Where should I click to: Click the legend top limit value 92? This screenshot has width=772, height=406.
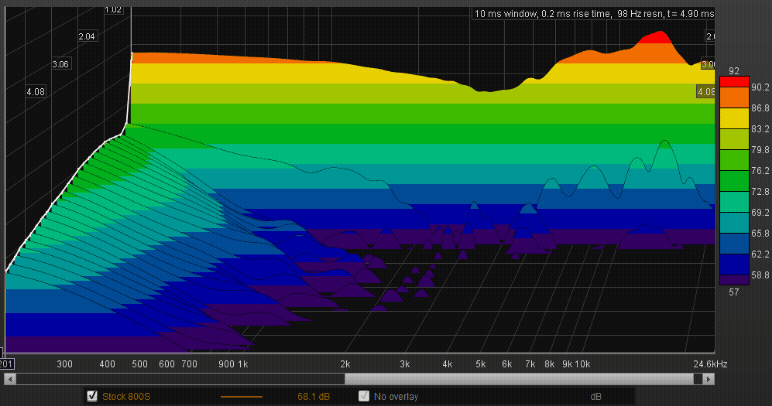[734, 71]
